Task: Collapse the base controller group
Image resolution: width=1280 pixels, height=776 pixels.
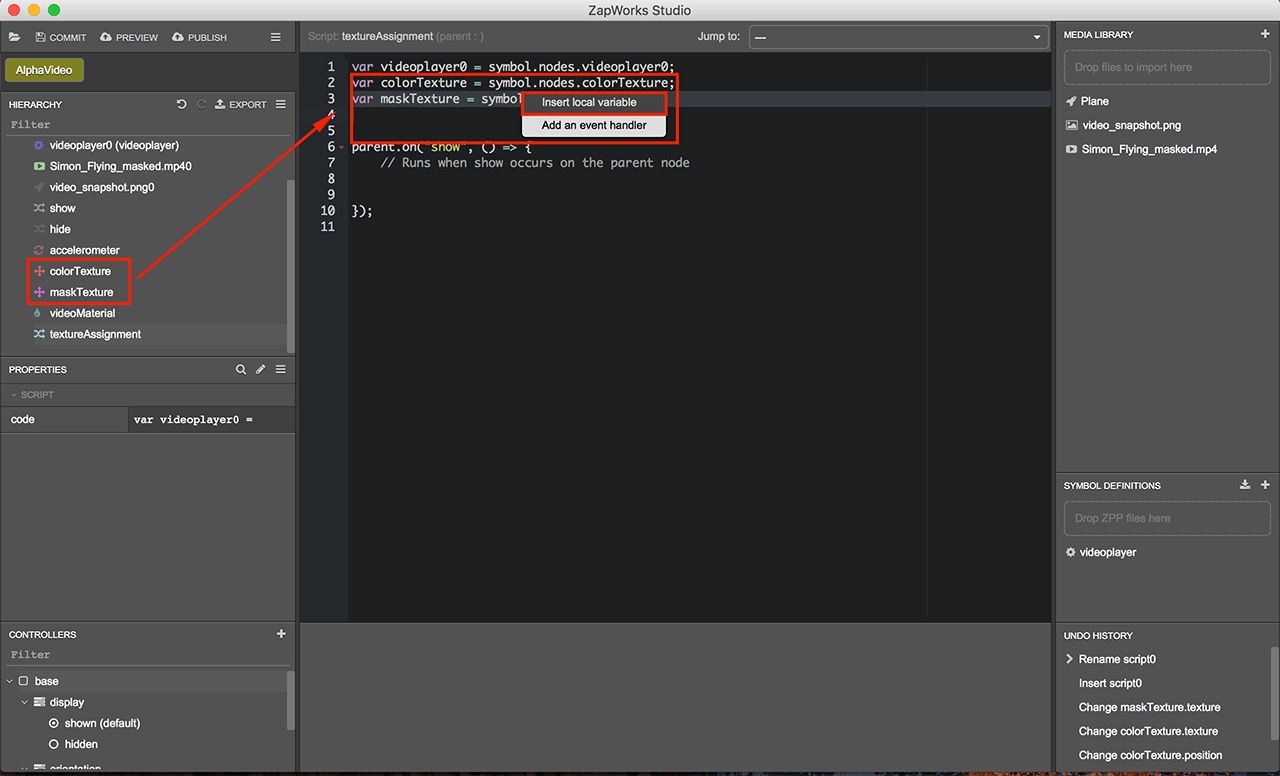Action: (10, 681)
